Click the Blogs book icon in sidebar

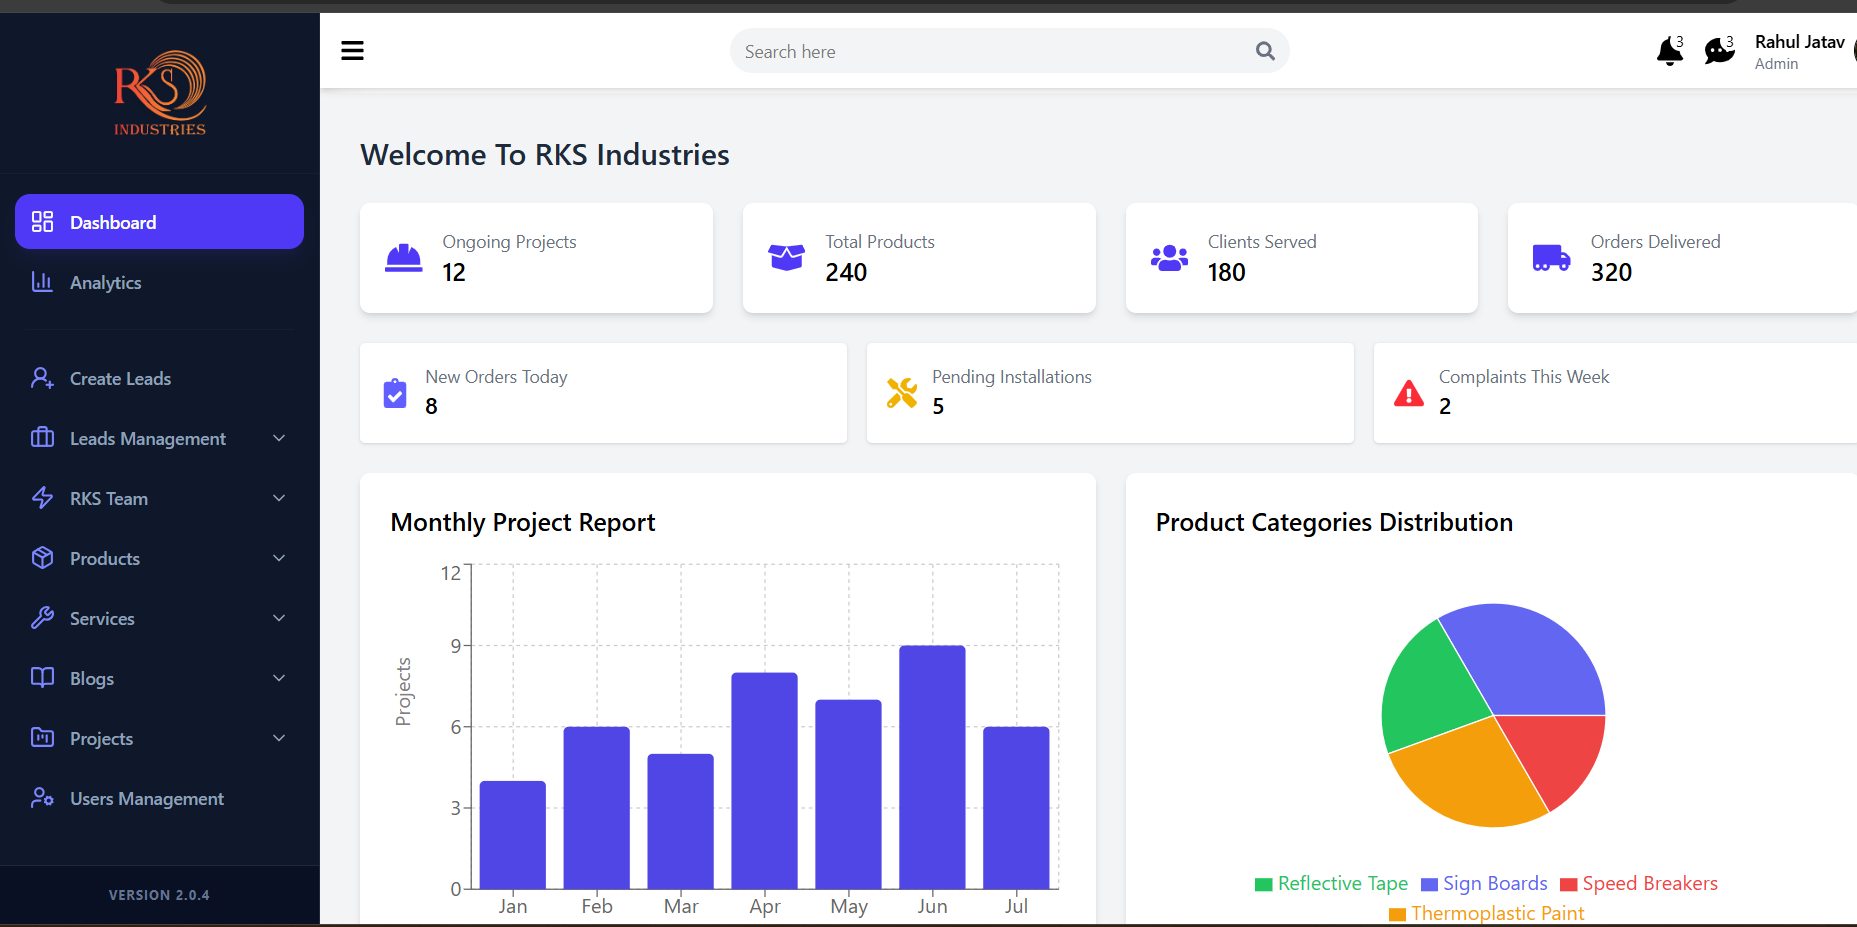(42, 678)
